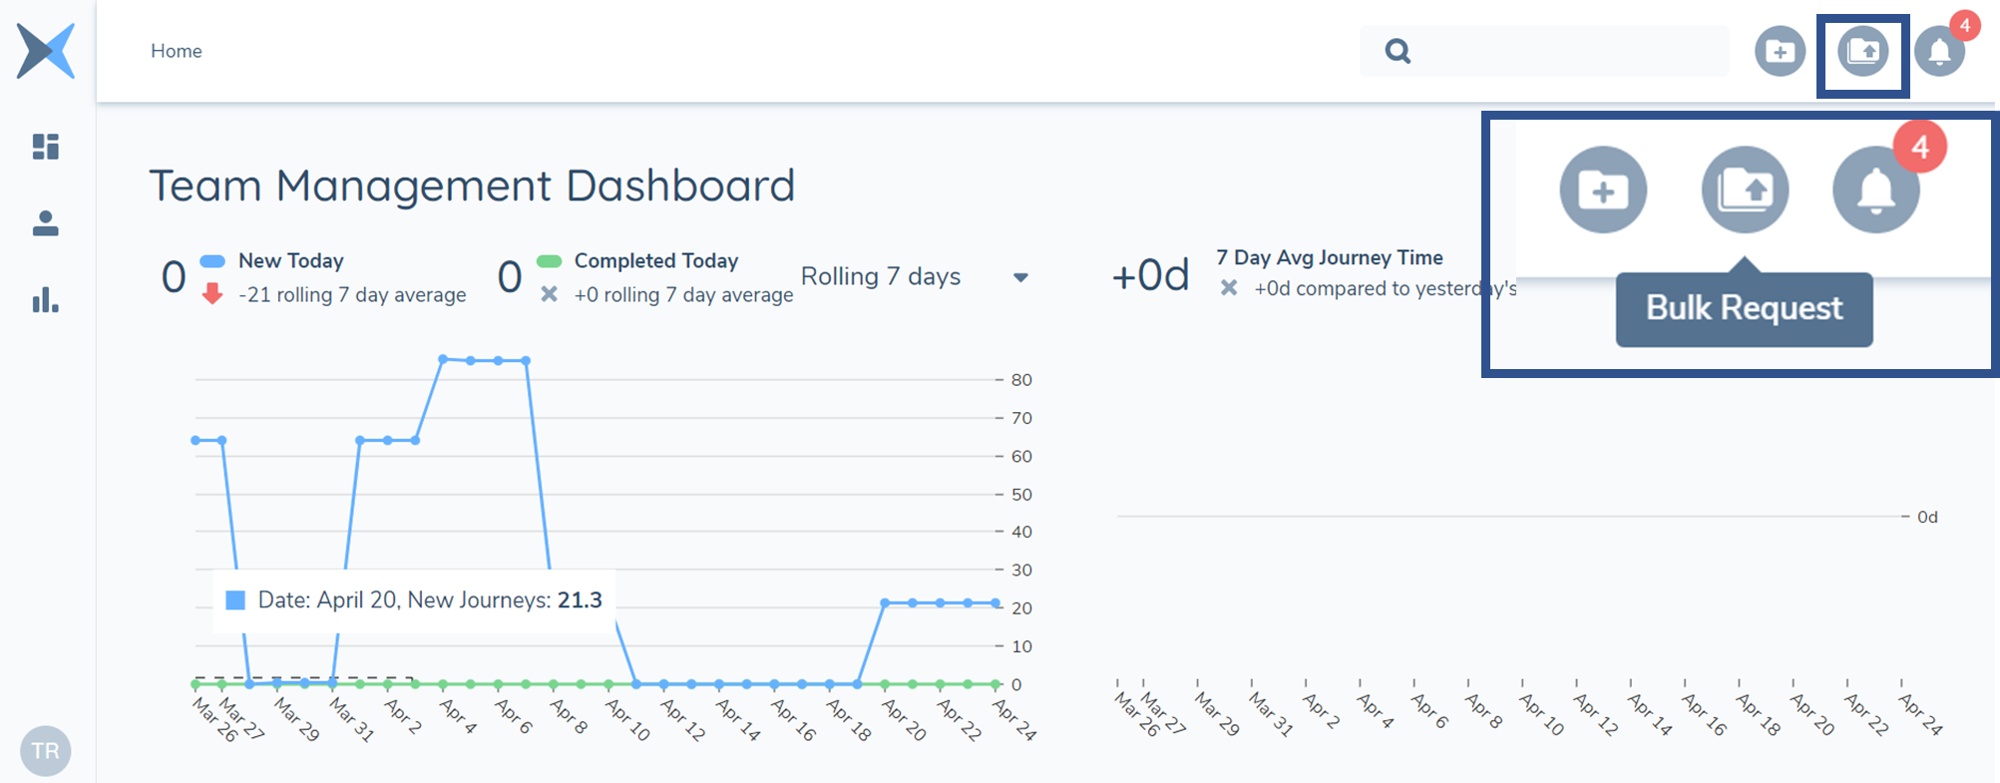Open the dashboard grid icon in the sidebar
Viewport: 2000px width, 783px height.
click(46, 147)
